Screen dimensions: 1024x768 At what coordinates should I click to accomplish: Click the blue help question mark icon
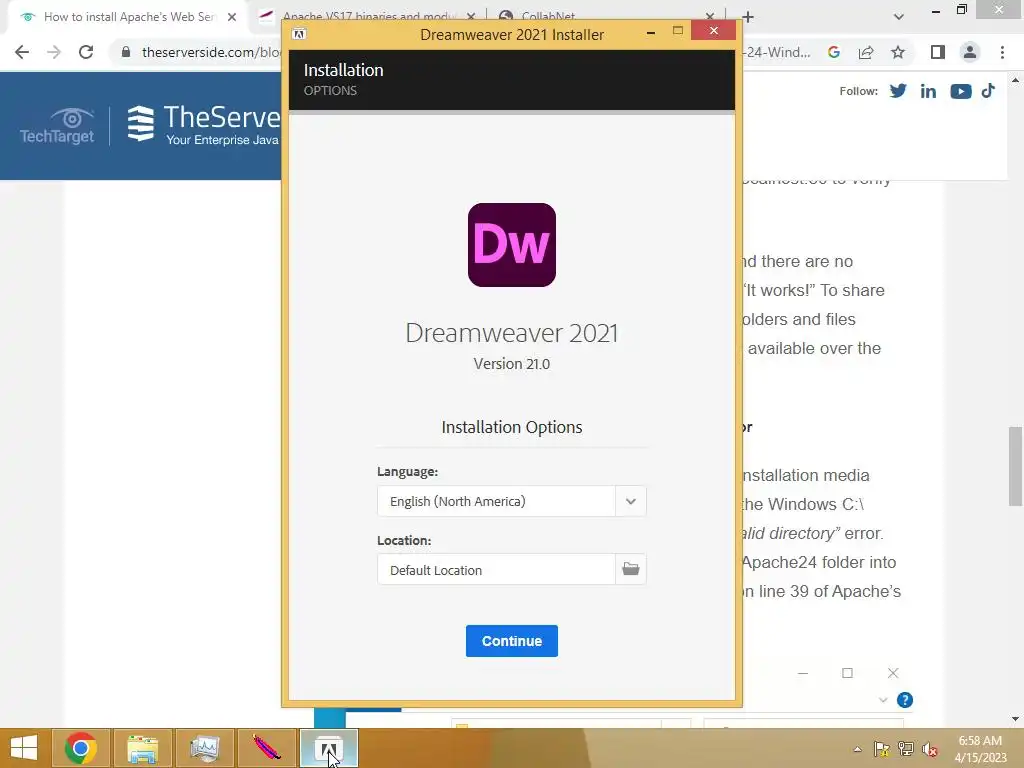pyautogui.click(x=904, y=700)
